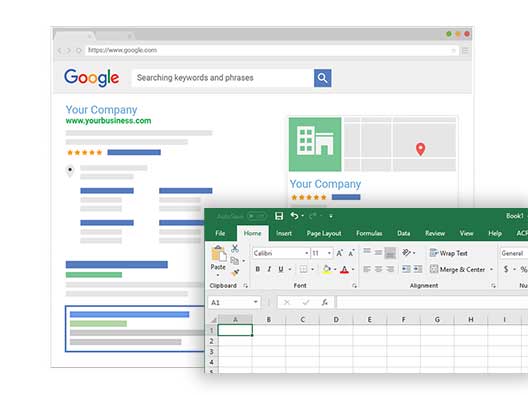Apply middle vertical alignment

click(378, 253)
